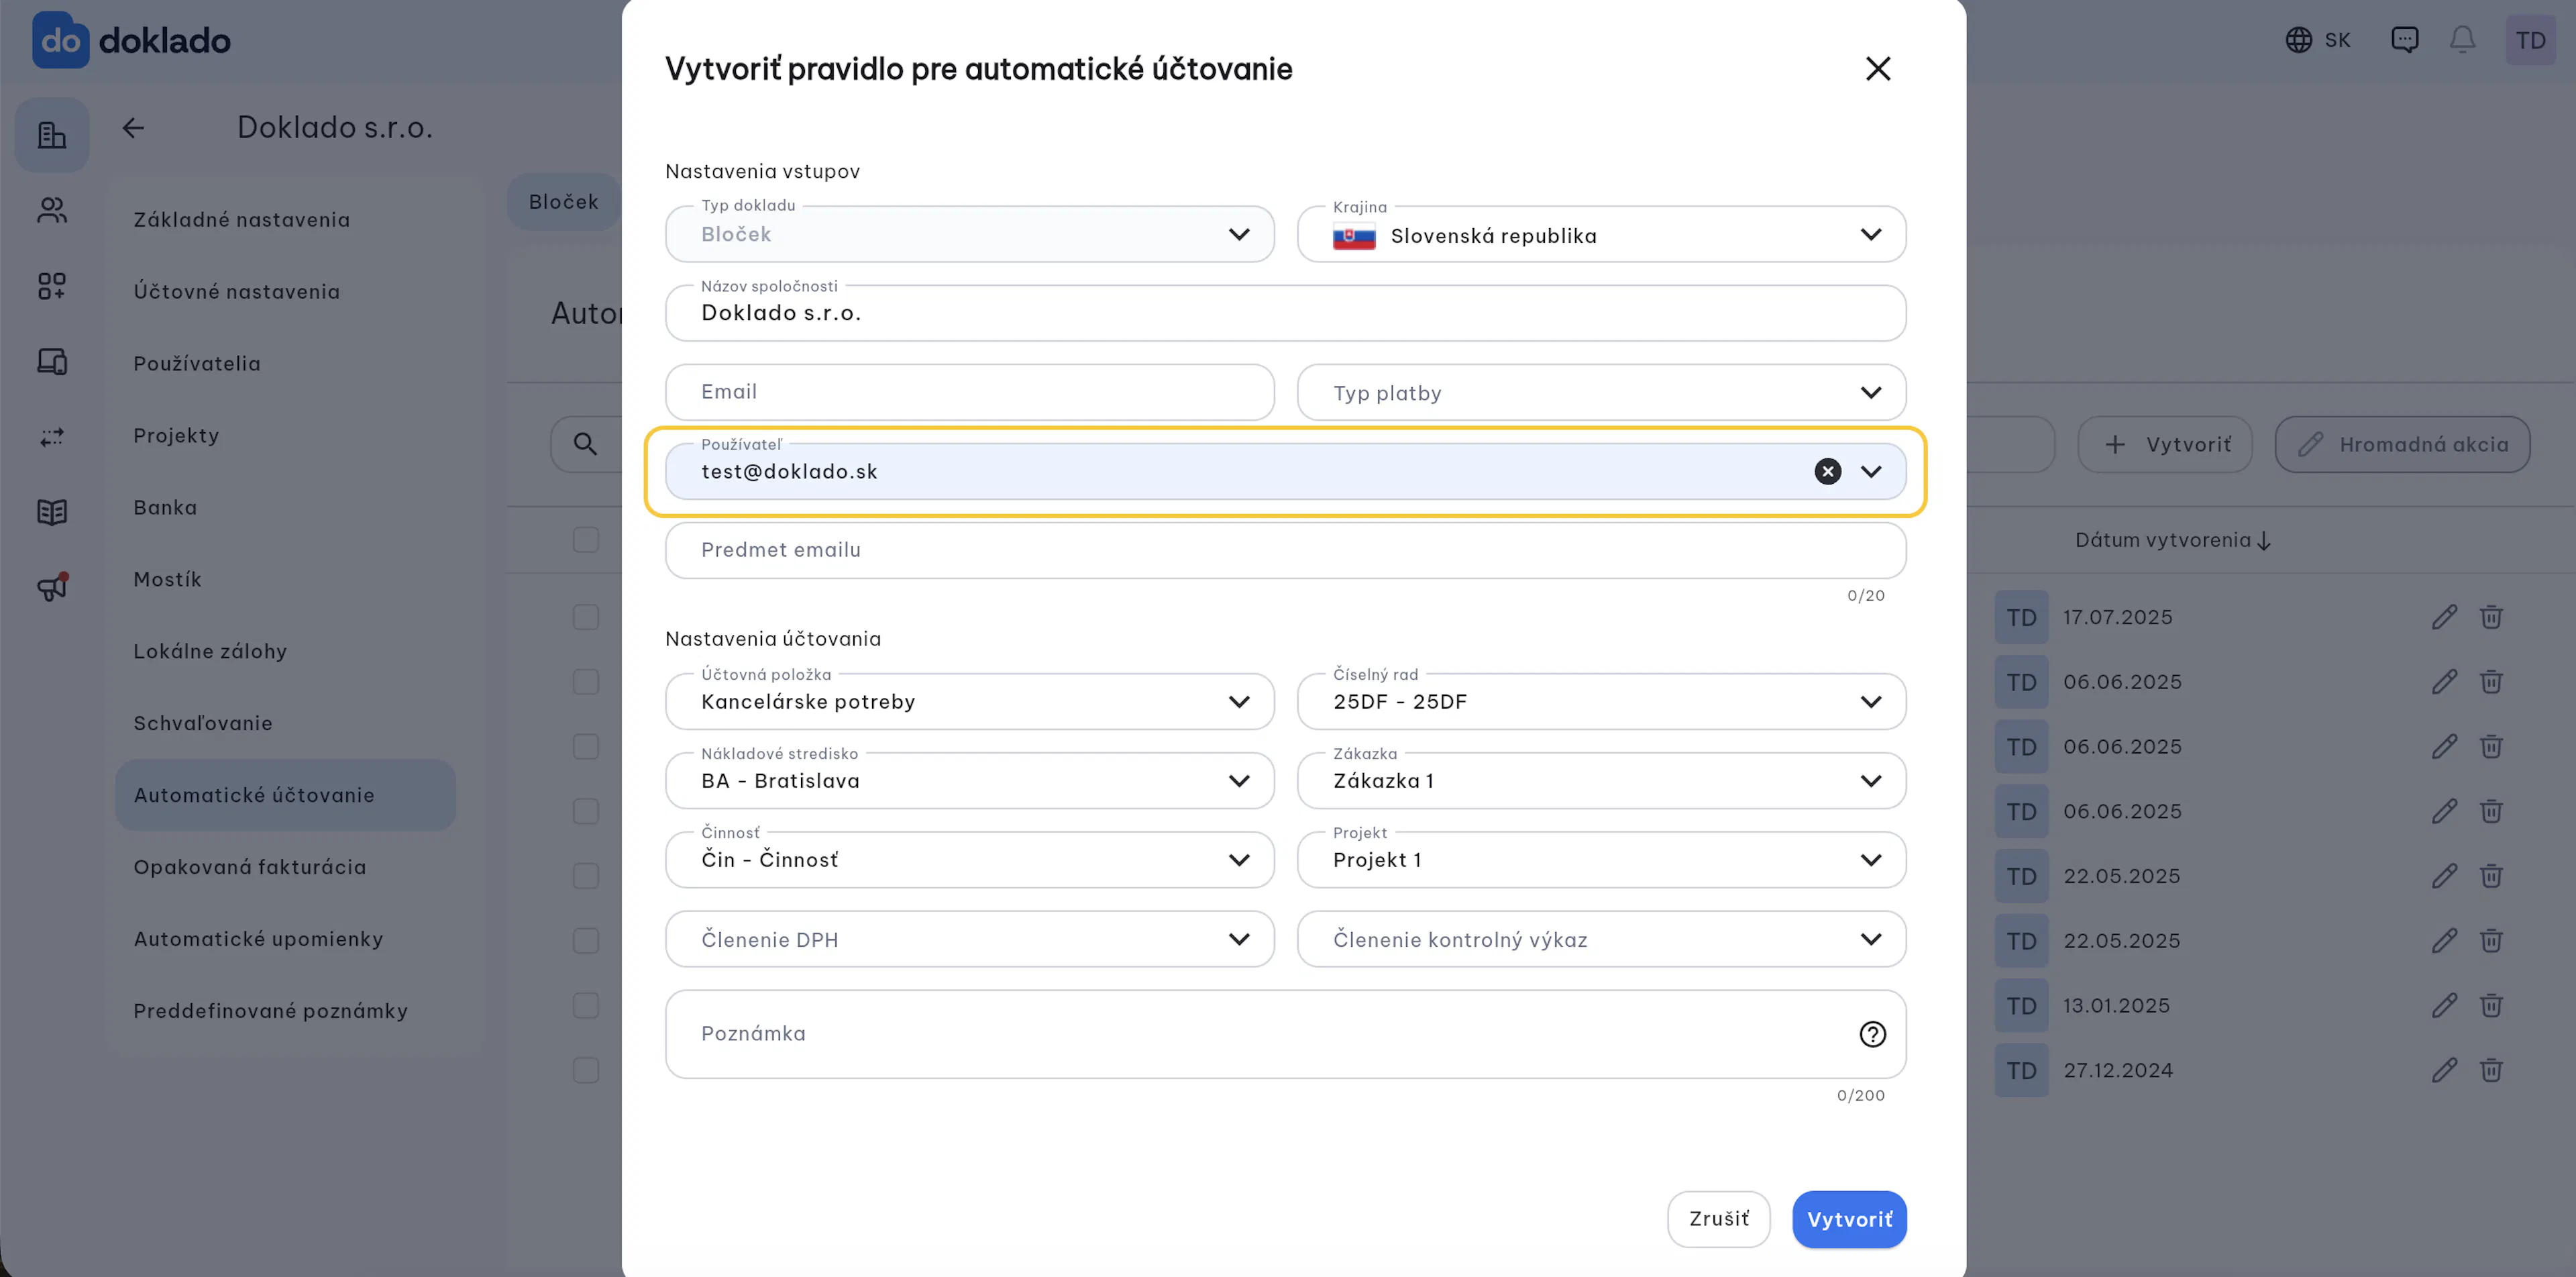This screenshot has height=1277, width=2576.
Task: Edit the rule dated 27.12.2024
Action: tap(2443, 1070)
